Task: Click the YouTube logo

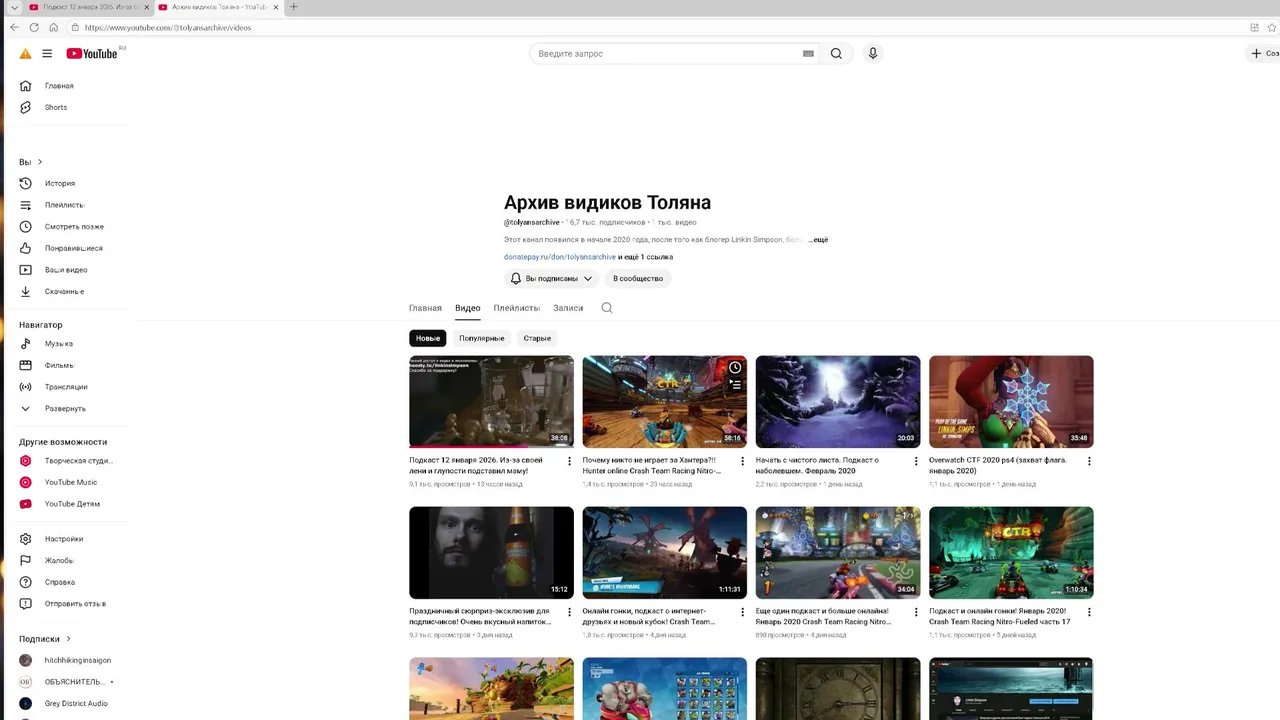Action: 92,53
